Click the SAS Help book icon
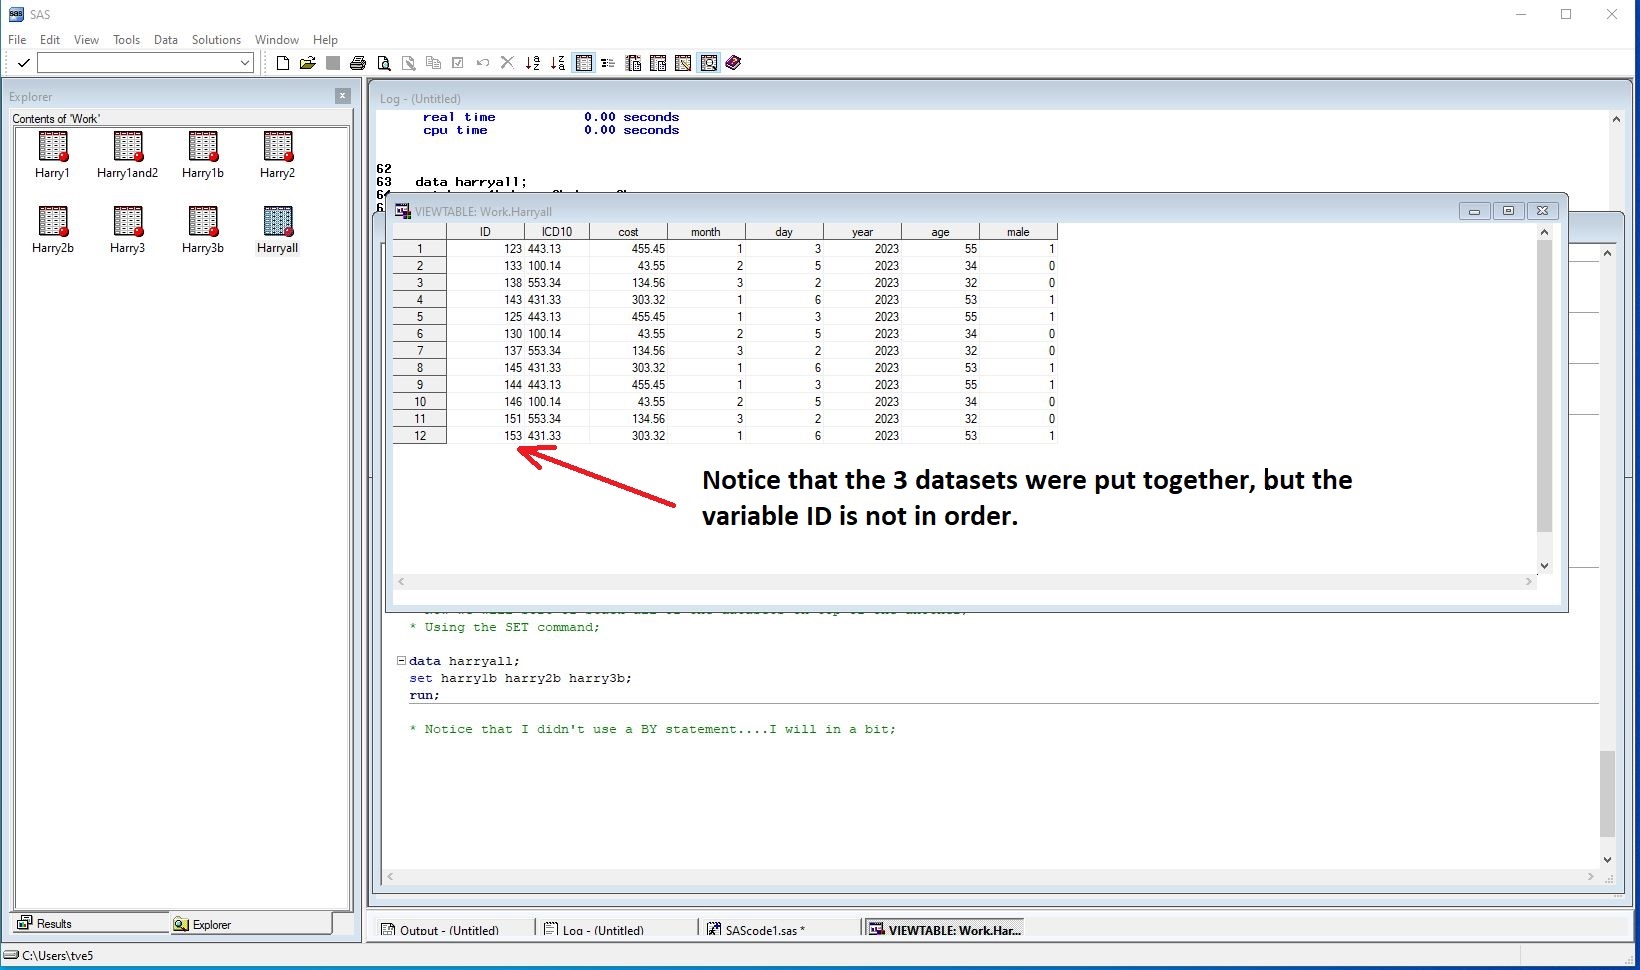The height and width of the screenshot is (970, 1640). [733, 63]
